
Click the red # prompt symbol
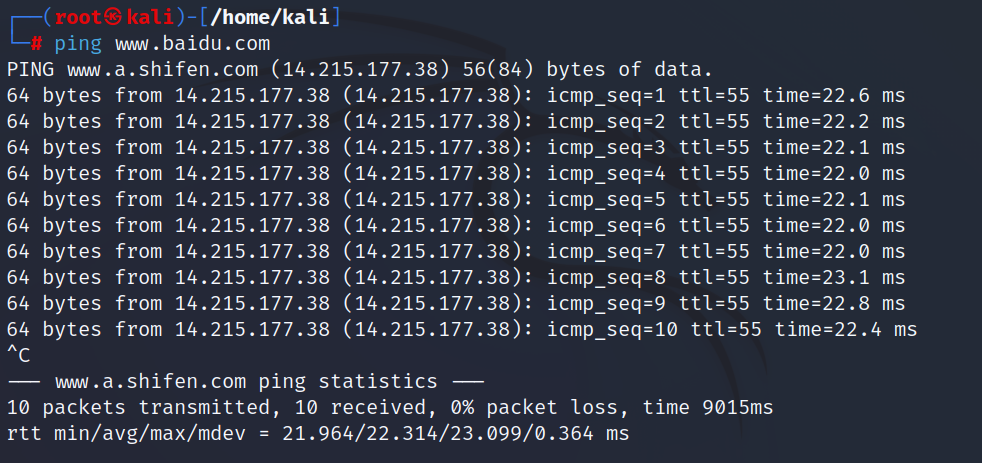pos(36,43)
